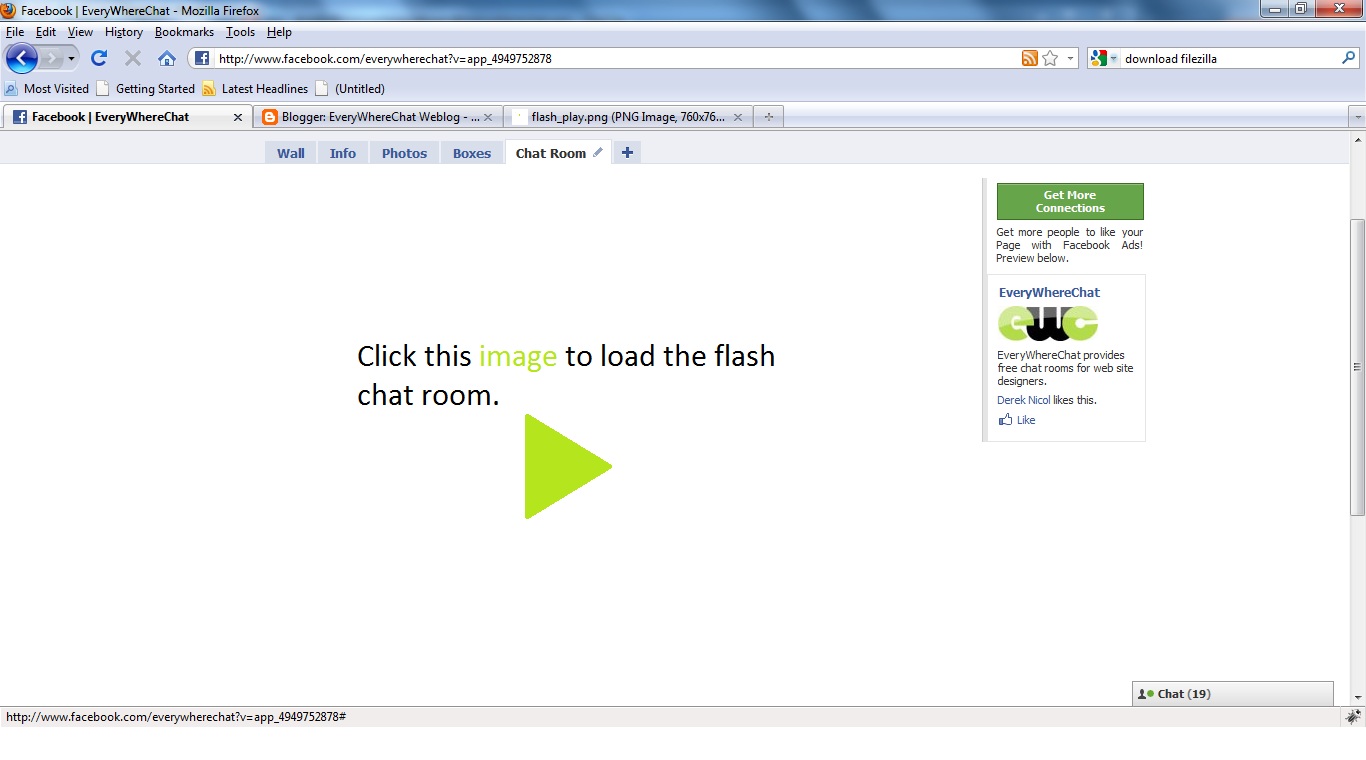Click the scrollbar down arrow

point(1357,697)
